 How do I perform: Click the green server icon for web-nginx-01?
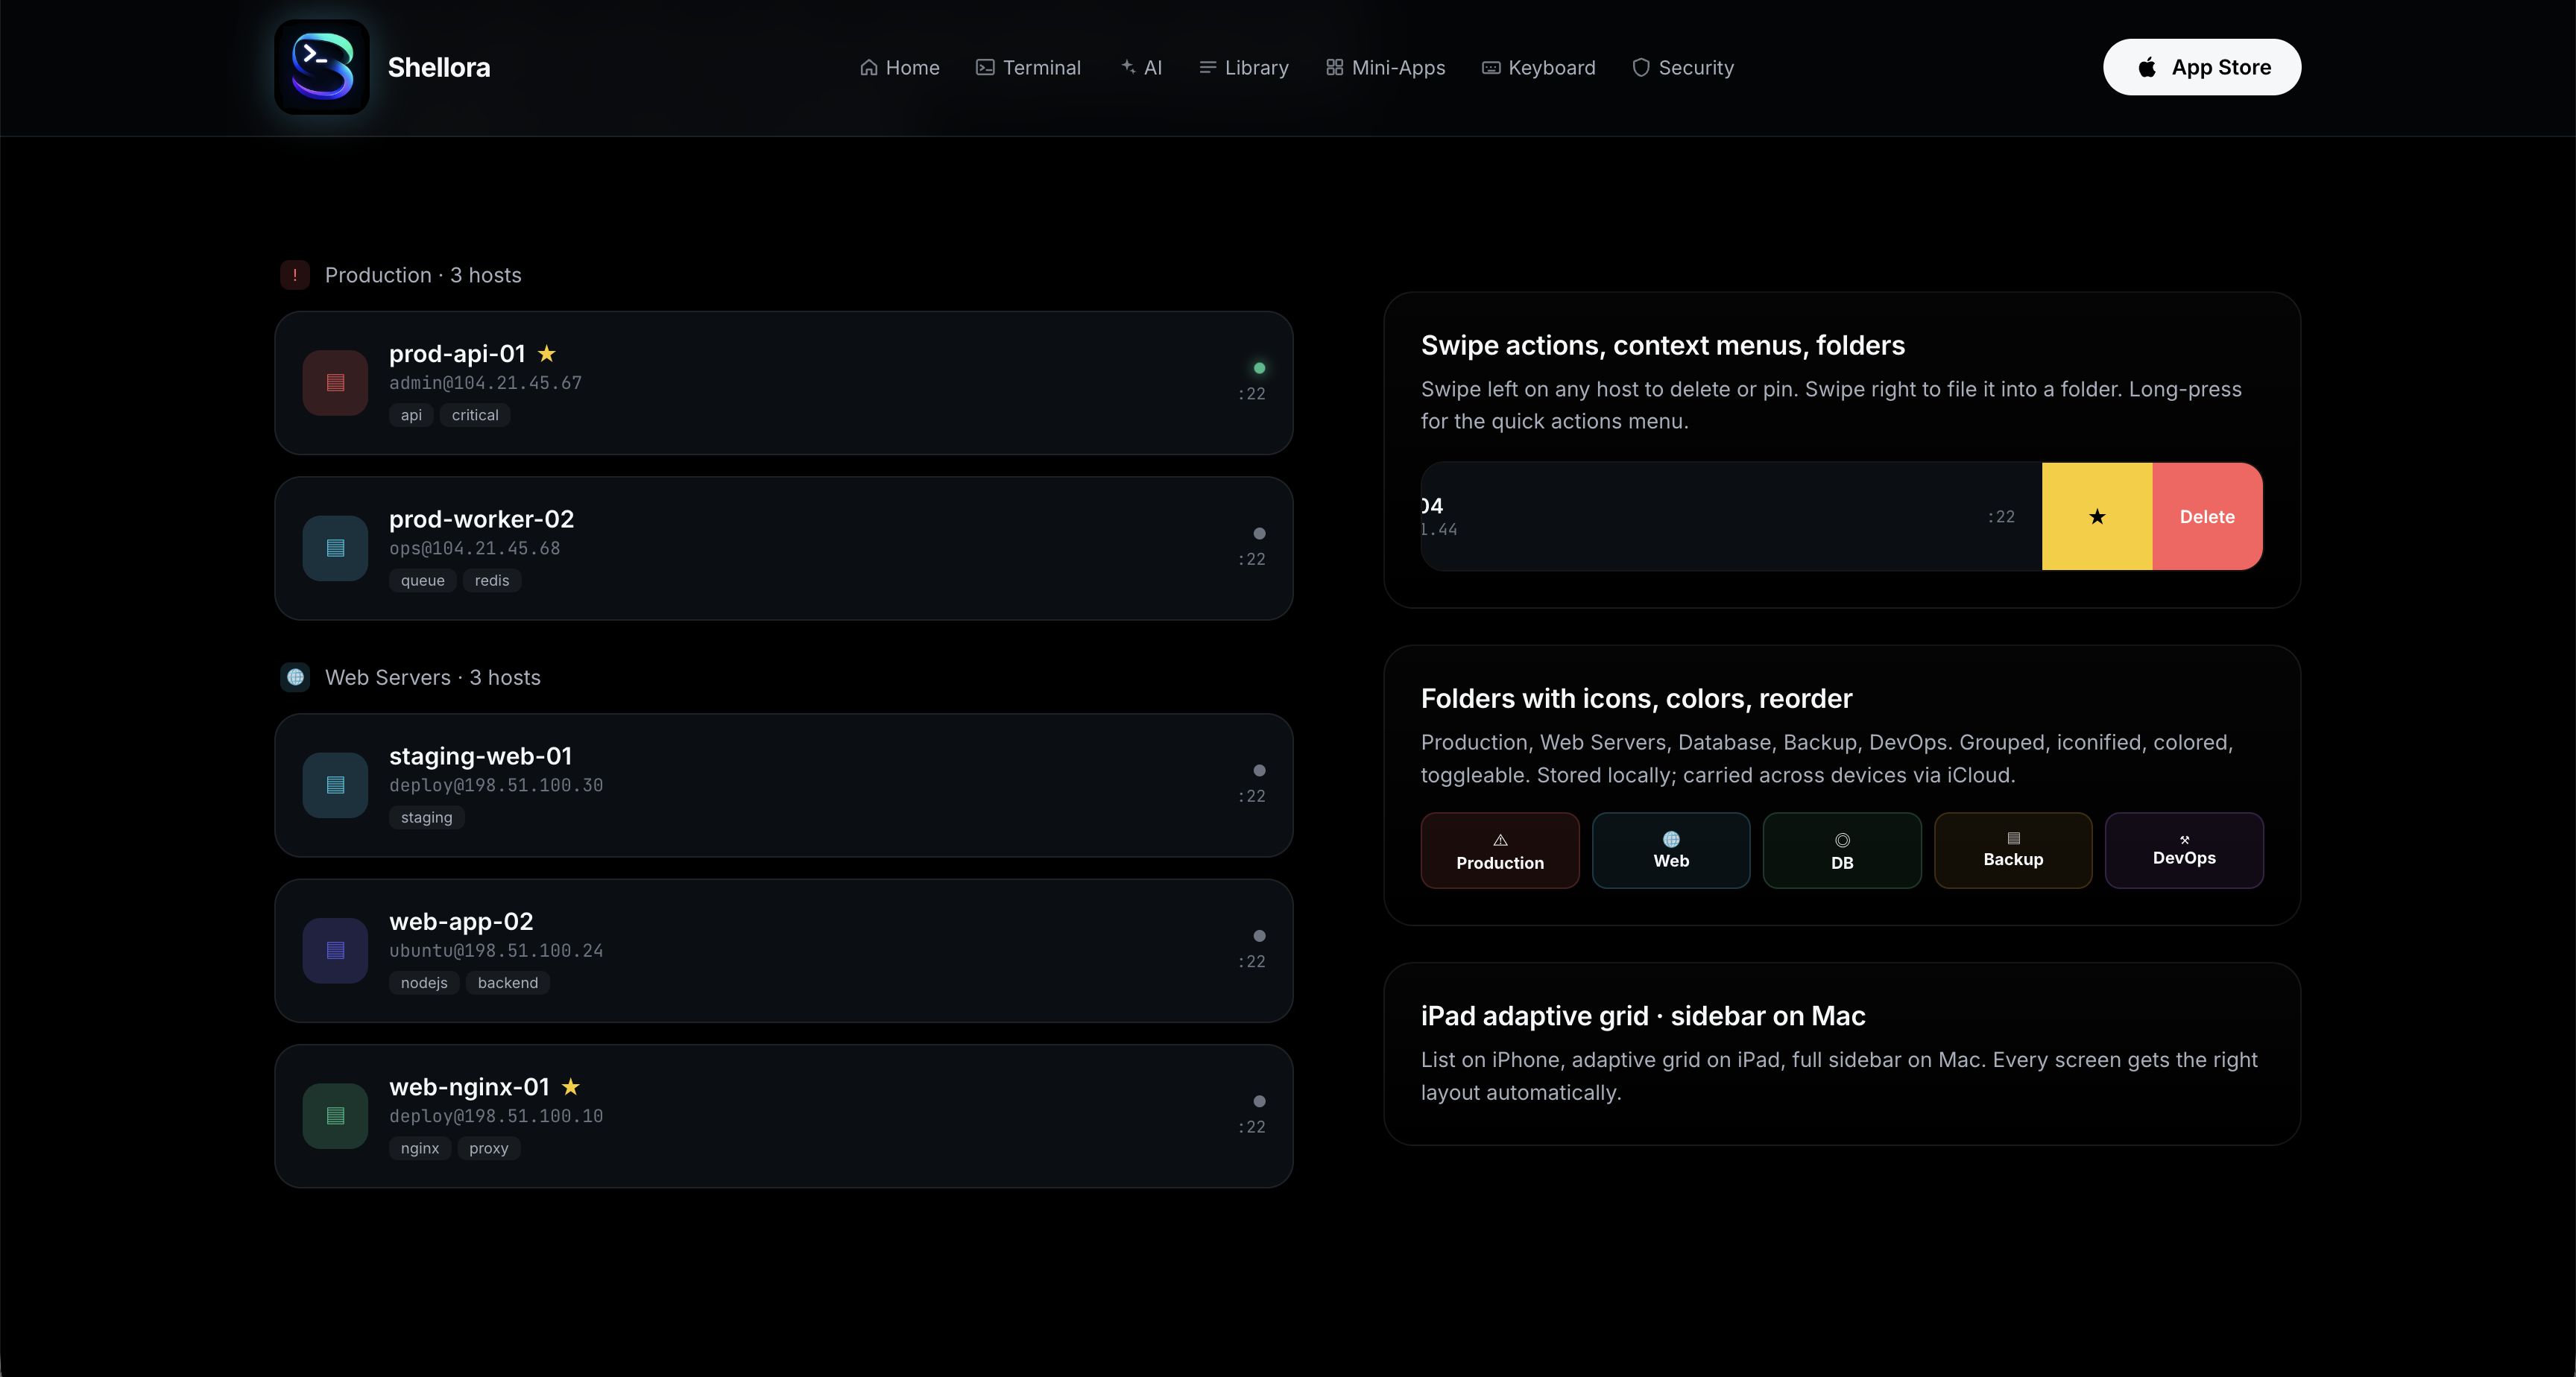click(x=335, y=1116)
